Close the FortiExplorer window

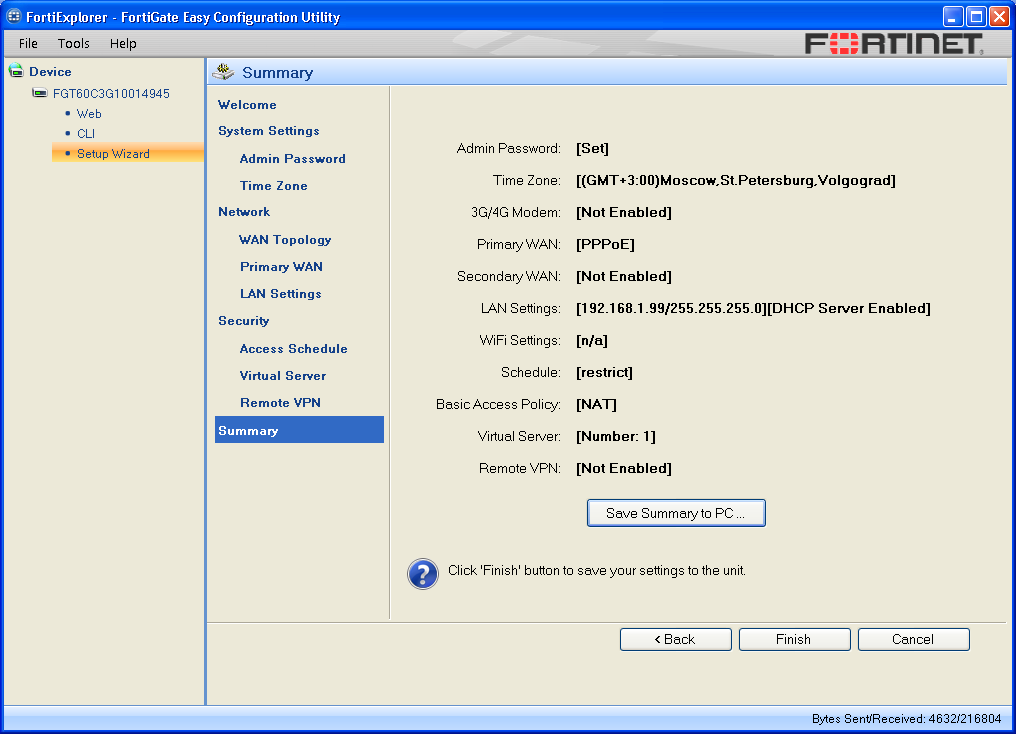click(x=999, y=16)
